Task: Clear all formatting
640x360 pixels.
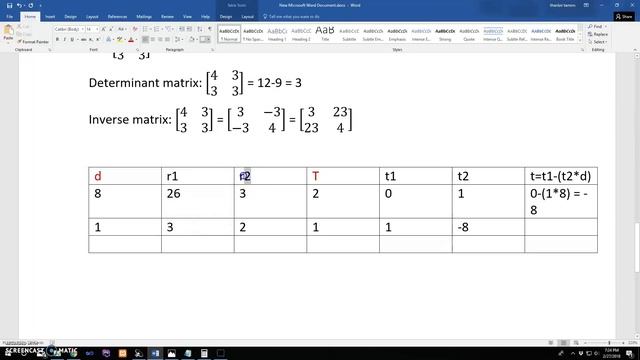Action: (135, 29)
